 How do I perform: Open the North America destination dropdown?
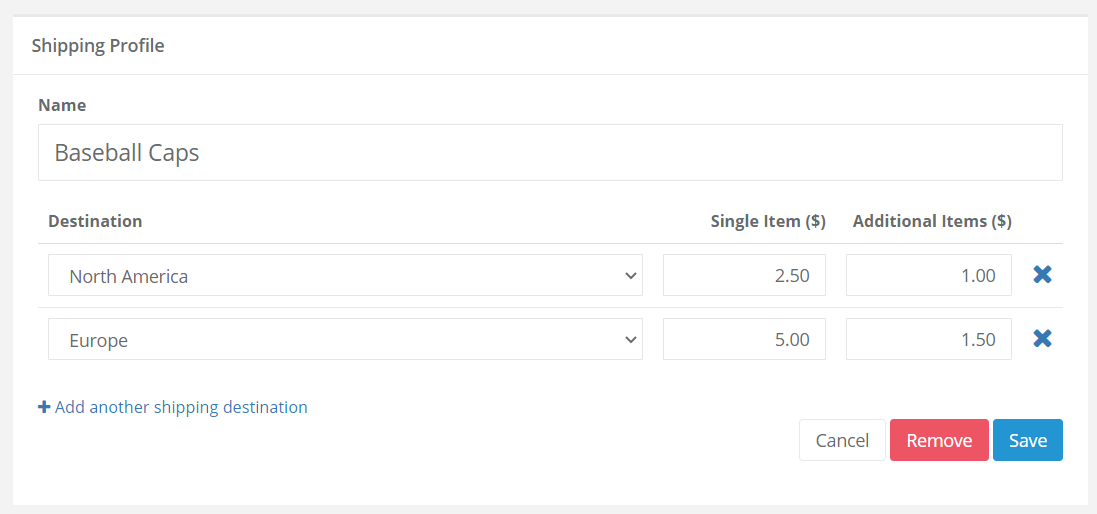tap(345, 275)
